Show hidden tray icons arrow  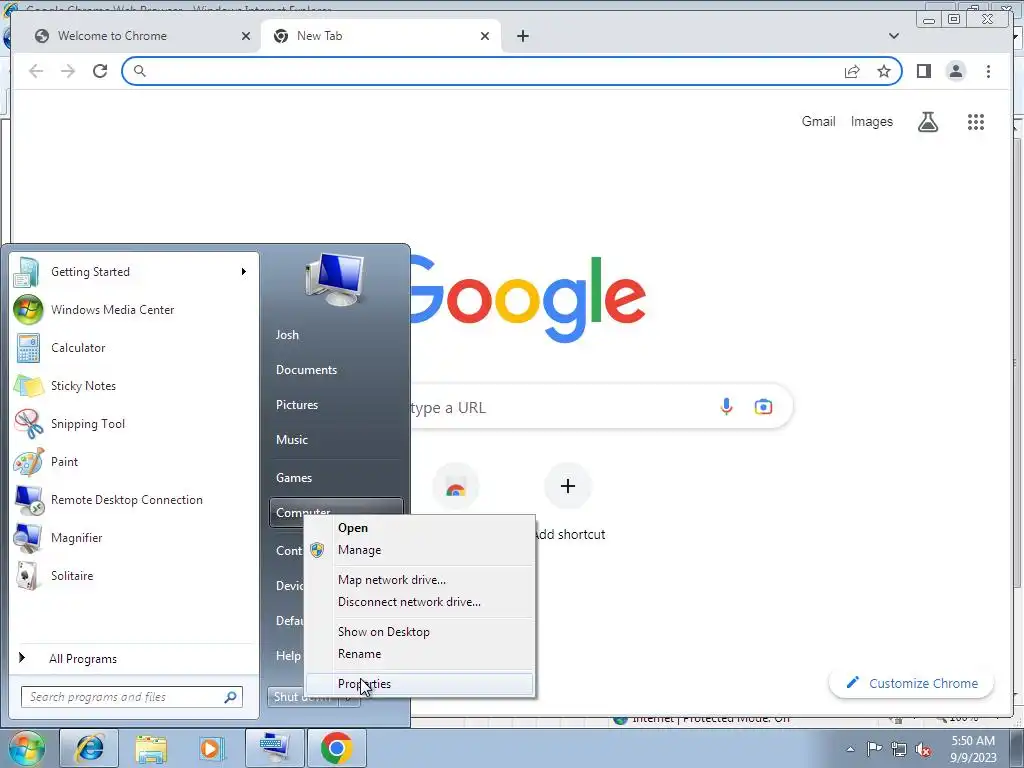[x=850, y=749]
